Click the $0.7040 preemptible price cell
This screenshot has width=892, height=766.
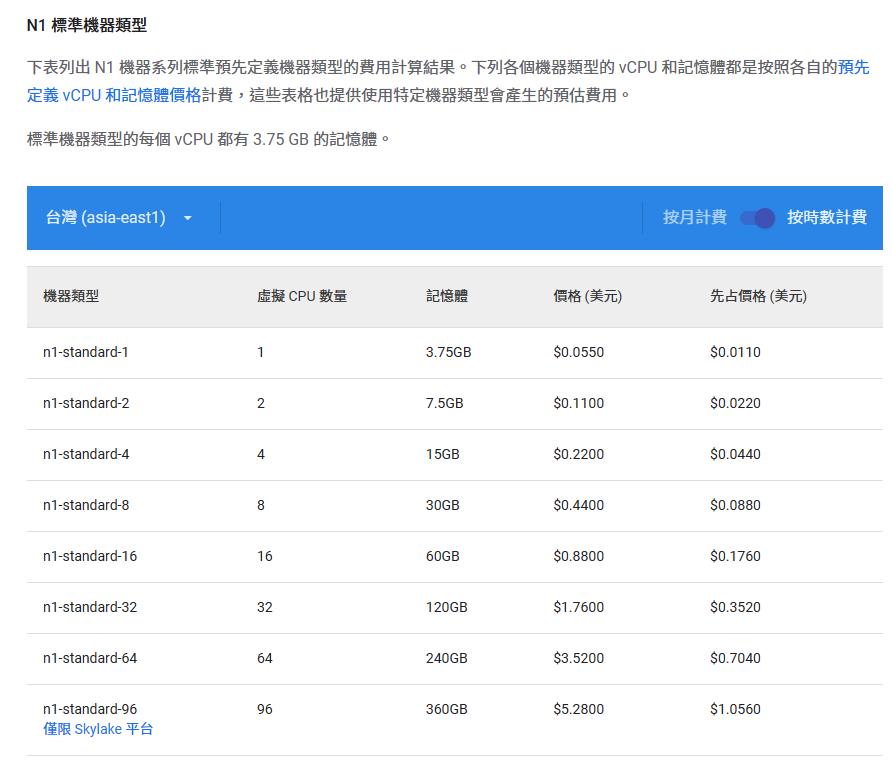pos(735,658)
